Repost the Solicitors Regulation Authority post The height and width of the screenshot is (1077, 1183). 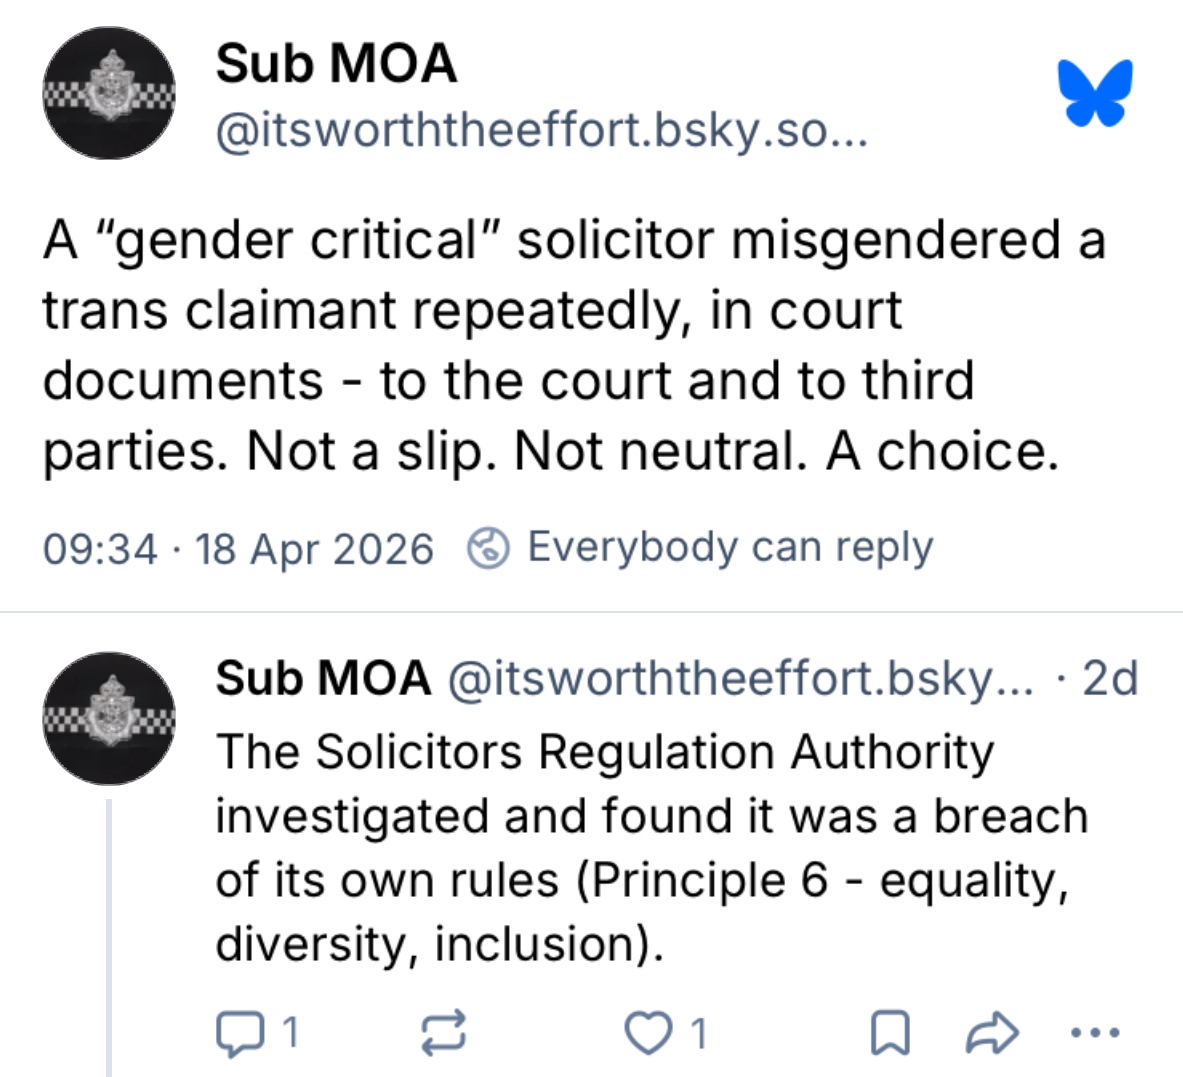[443, 1033]
